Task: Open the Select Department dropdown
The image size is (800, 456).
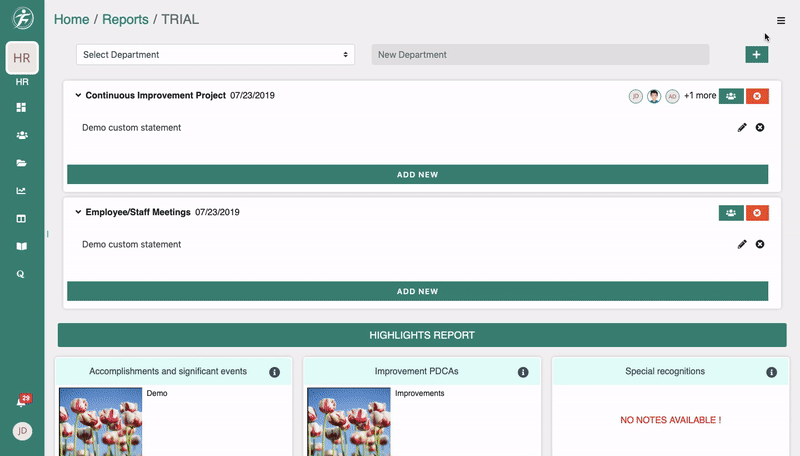Action: click(x=215, y=55)
